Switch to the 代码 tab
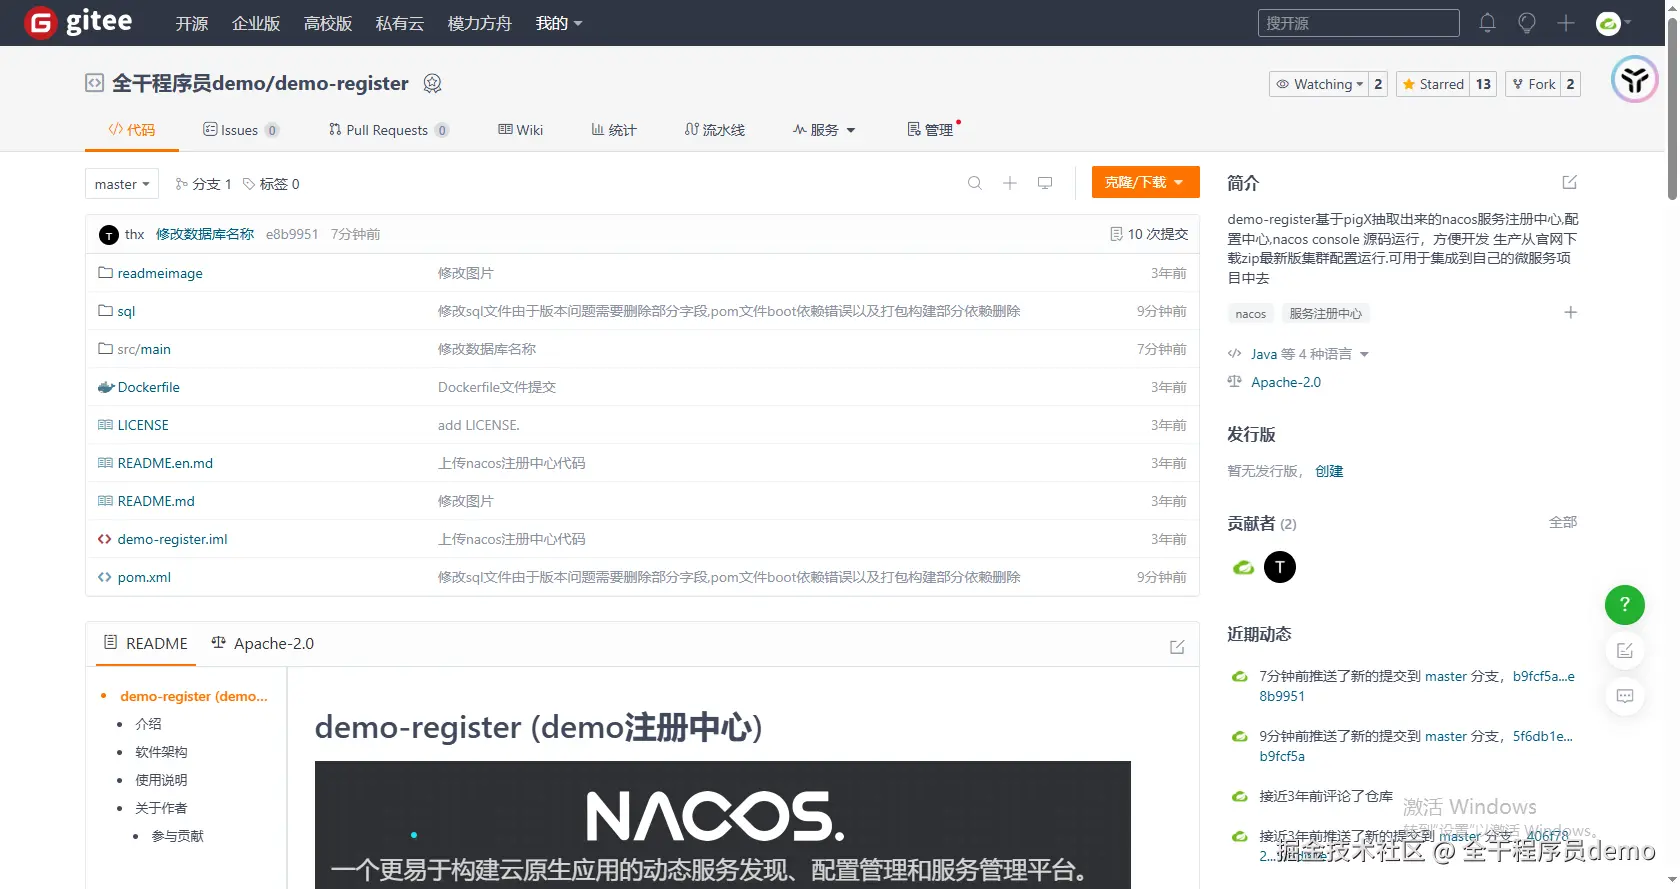1680x889 pixels. pos(132,130)
